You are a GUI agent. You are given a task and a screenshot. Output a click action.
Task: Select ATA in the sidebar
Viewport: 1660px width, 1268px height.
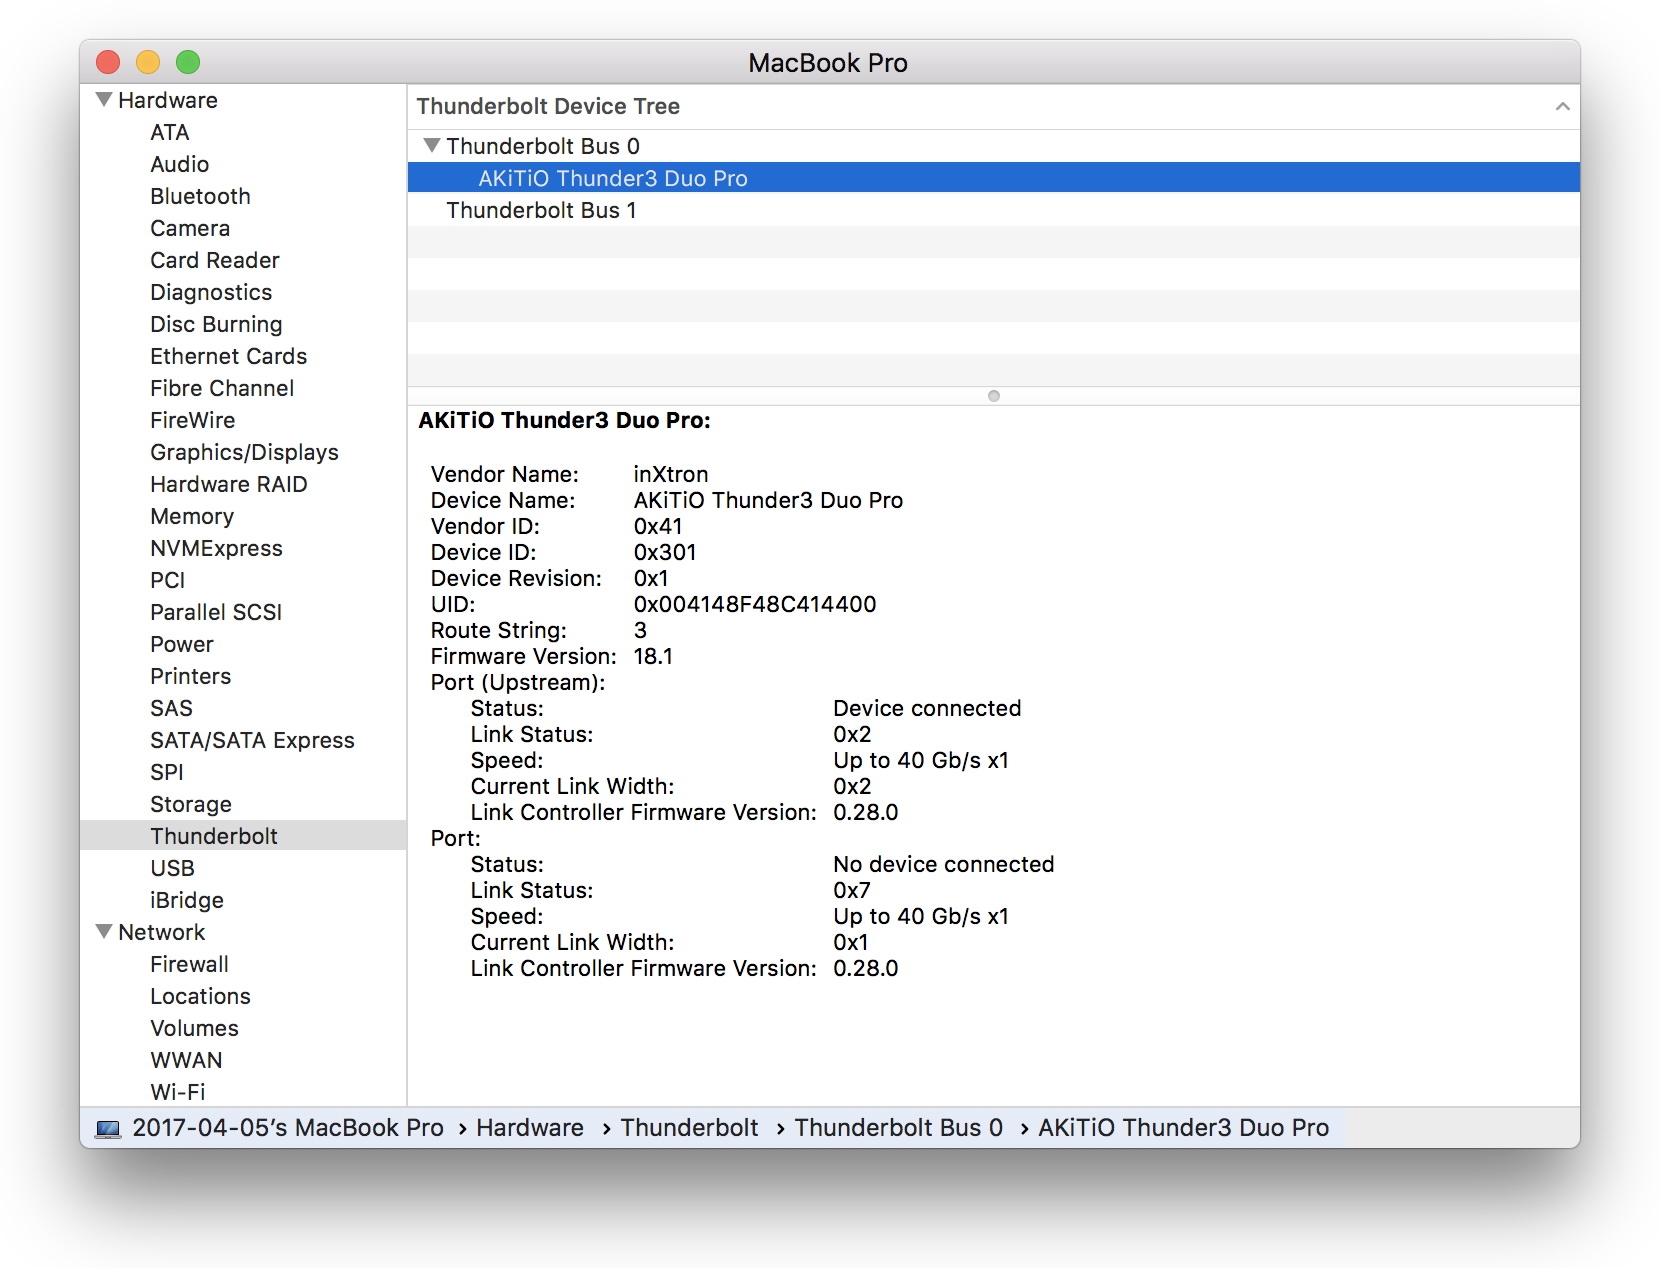pos(170,132)
